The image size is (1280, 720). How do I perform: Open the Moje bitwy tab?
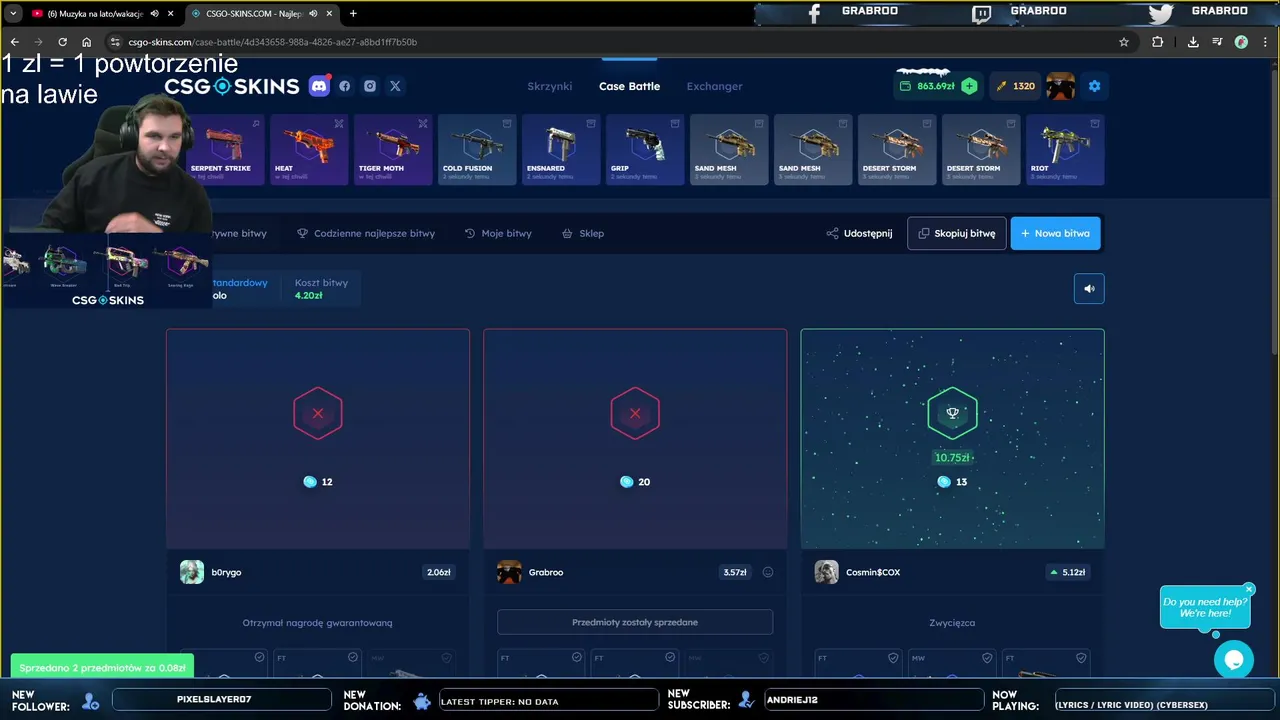(498, 233)
